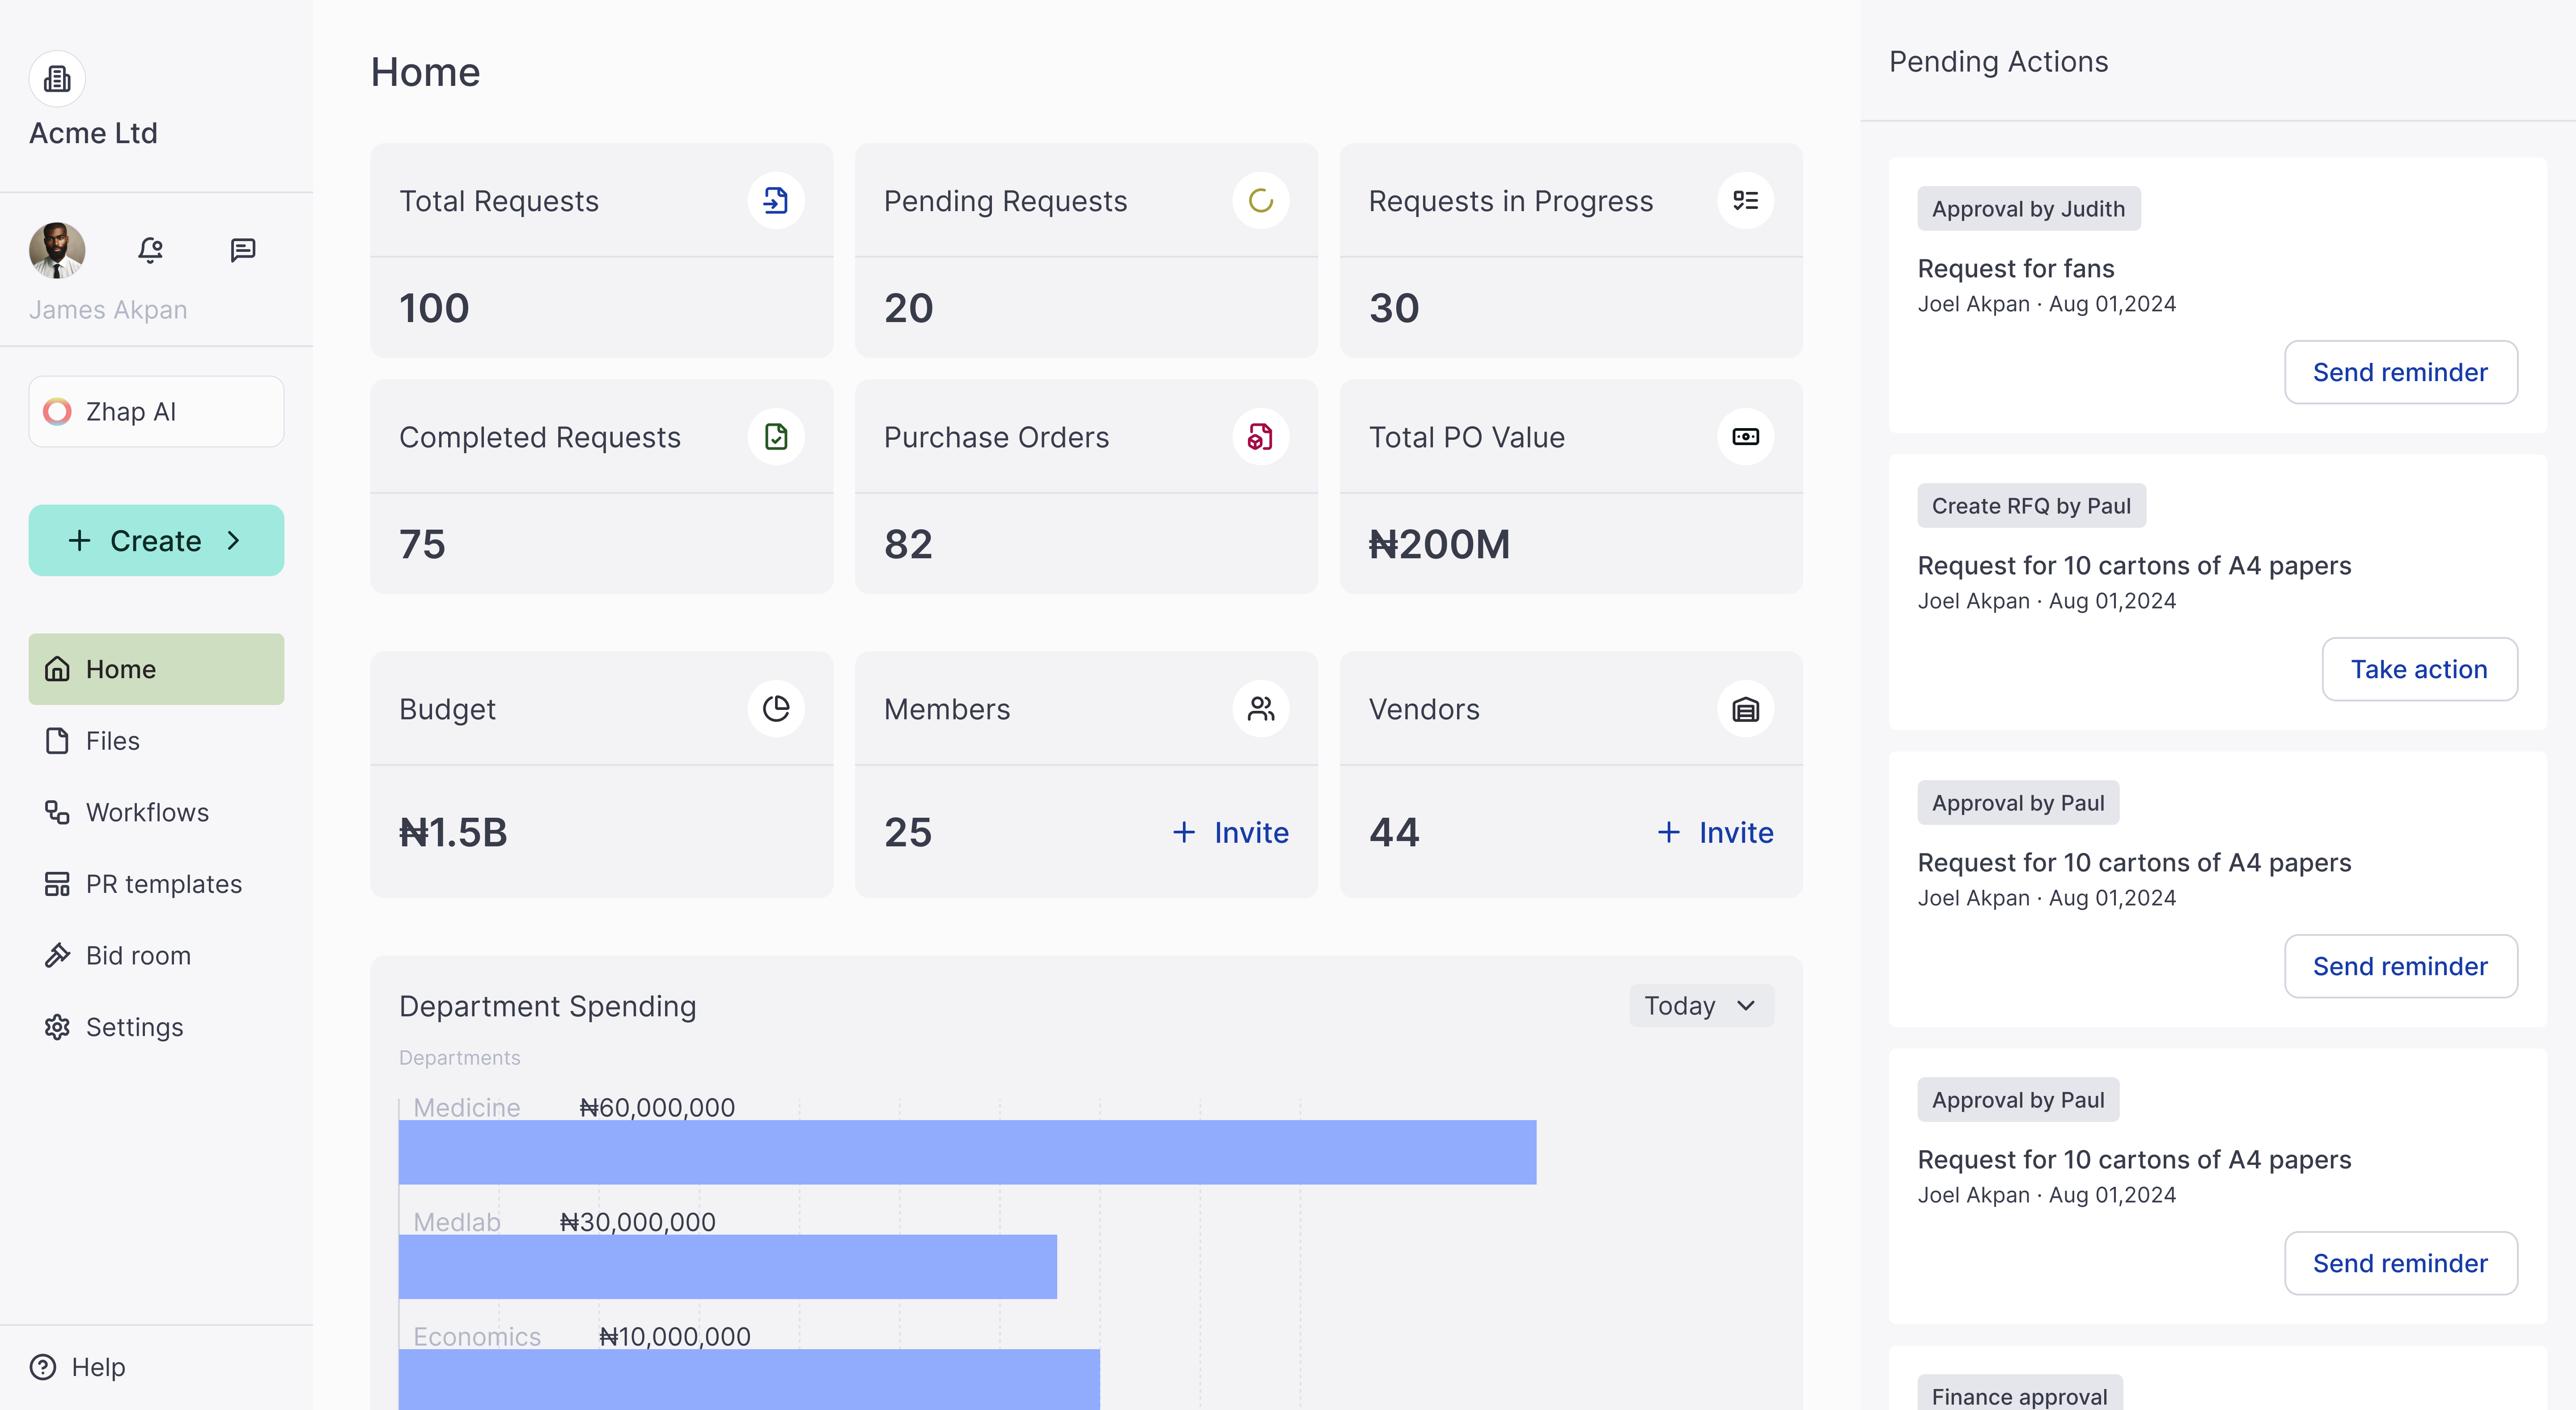This screenshot has height=1410, width=2576.
Task: Take action on Create RFQ by Paul
Action: tap(2419, 669)
